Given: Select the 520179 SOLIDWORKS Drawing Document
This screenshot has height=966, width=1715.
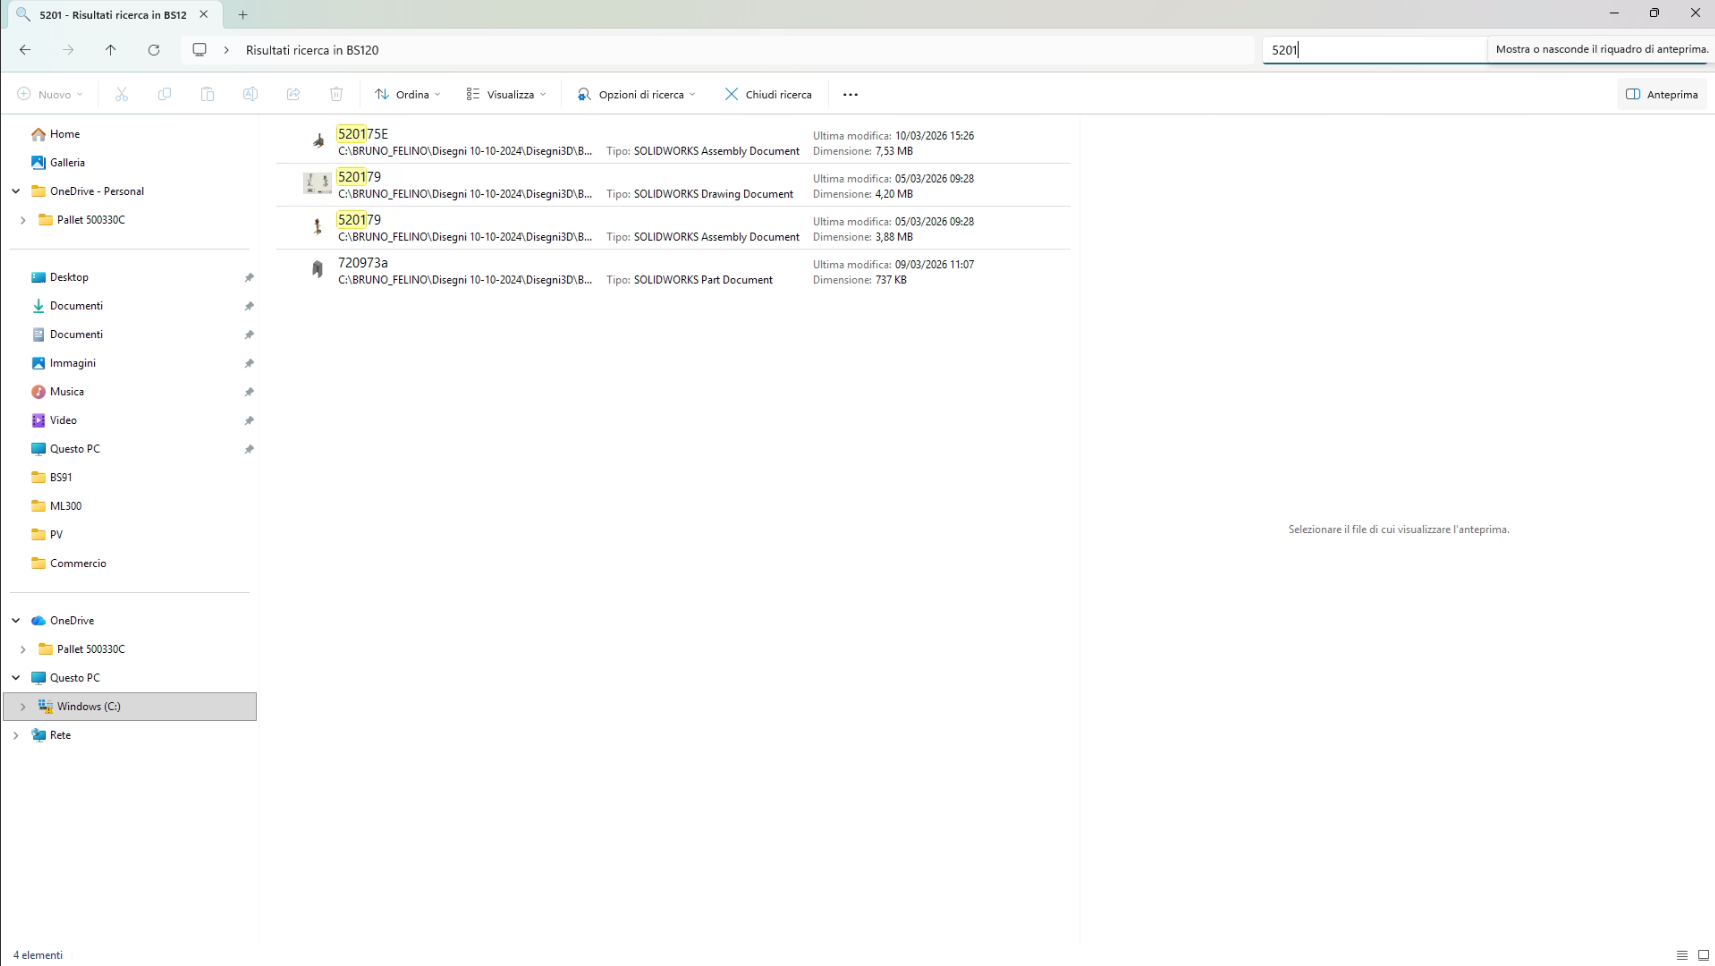Looking at the screenshot, I should (x=673, y=185).
